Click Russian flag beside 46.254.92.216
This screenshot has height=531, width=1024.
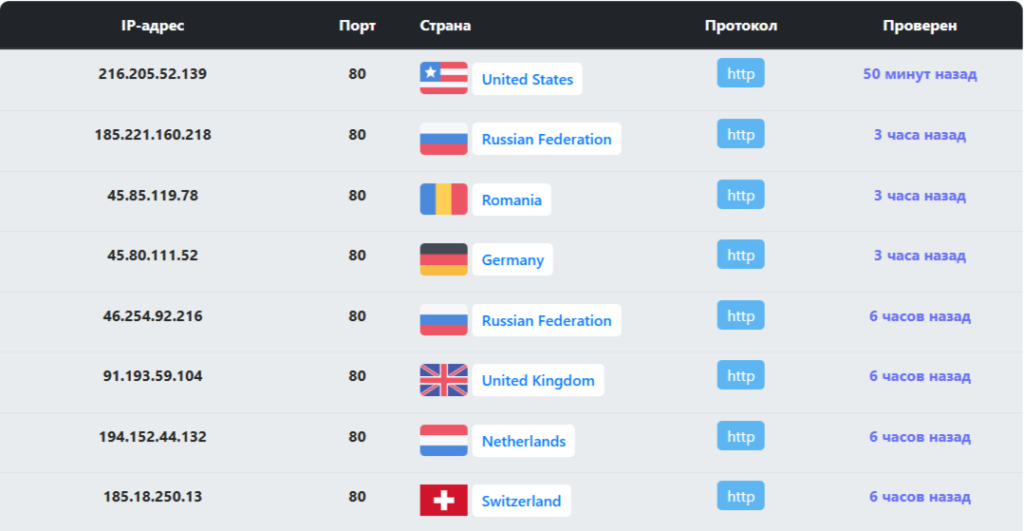coord(443,320)
